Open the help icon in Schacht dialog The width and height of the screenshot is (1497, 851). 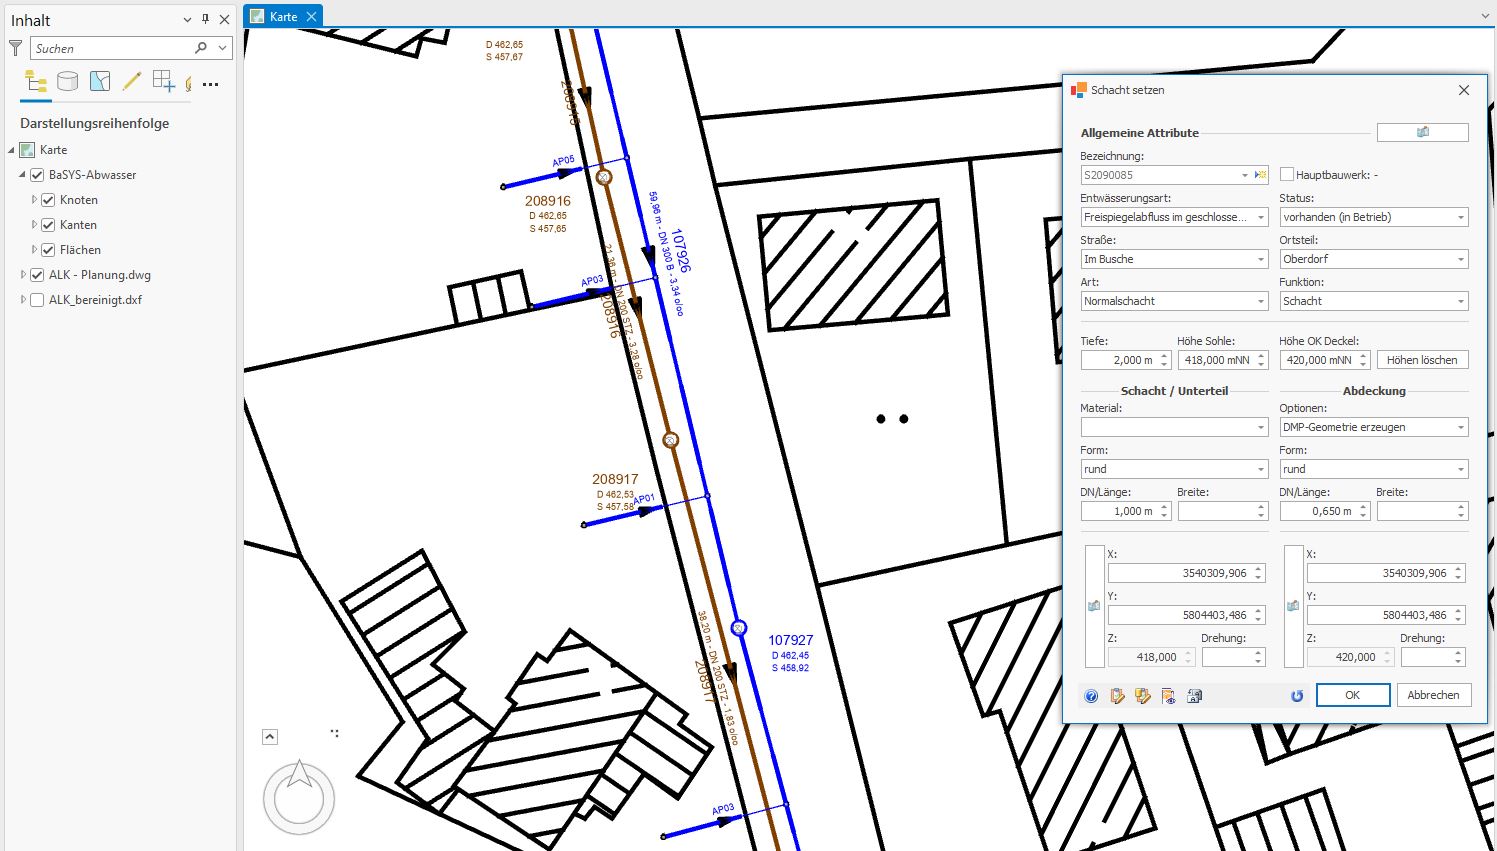tap(1091, 696)
